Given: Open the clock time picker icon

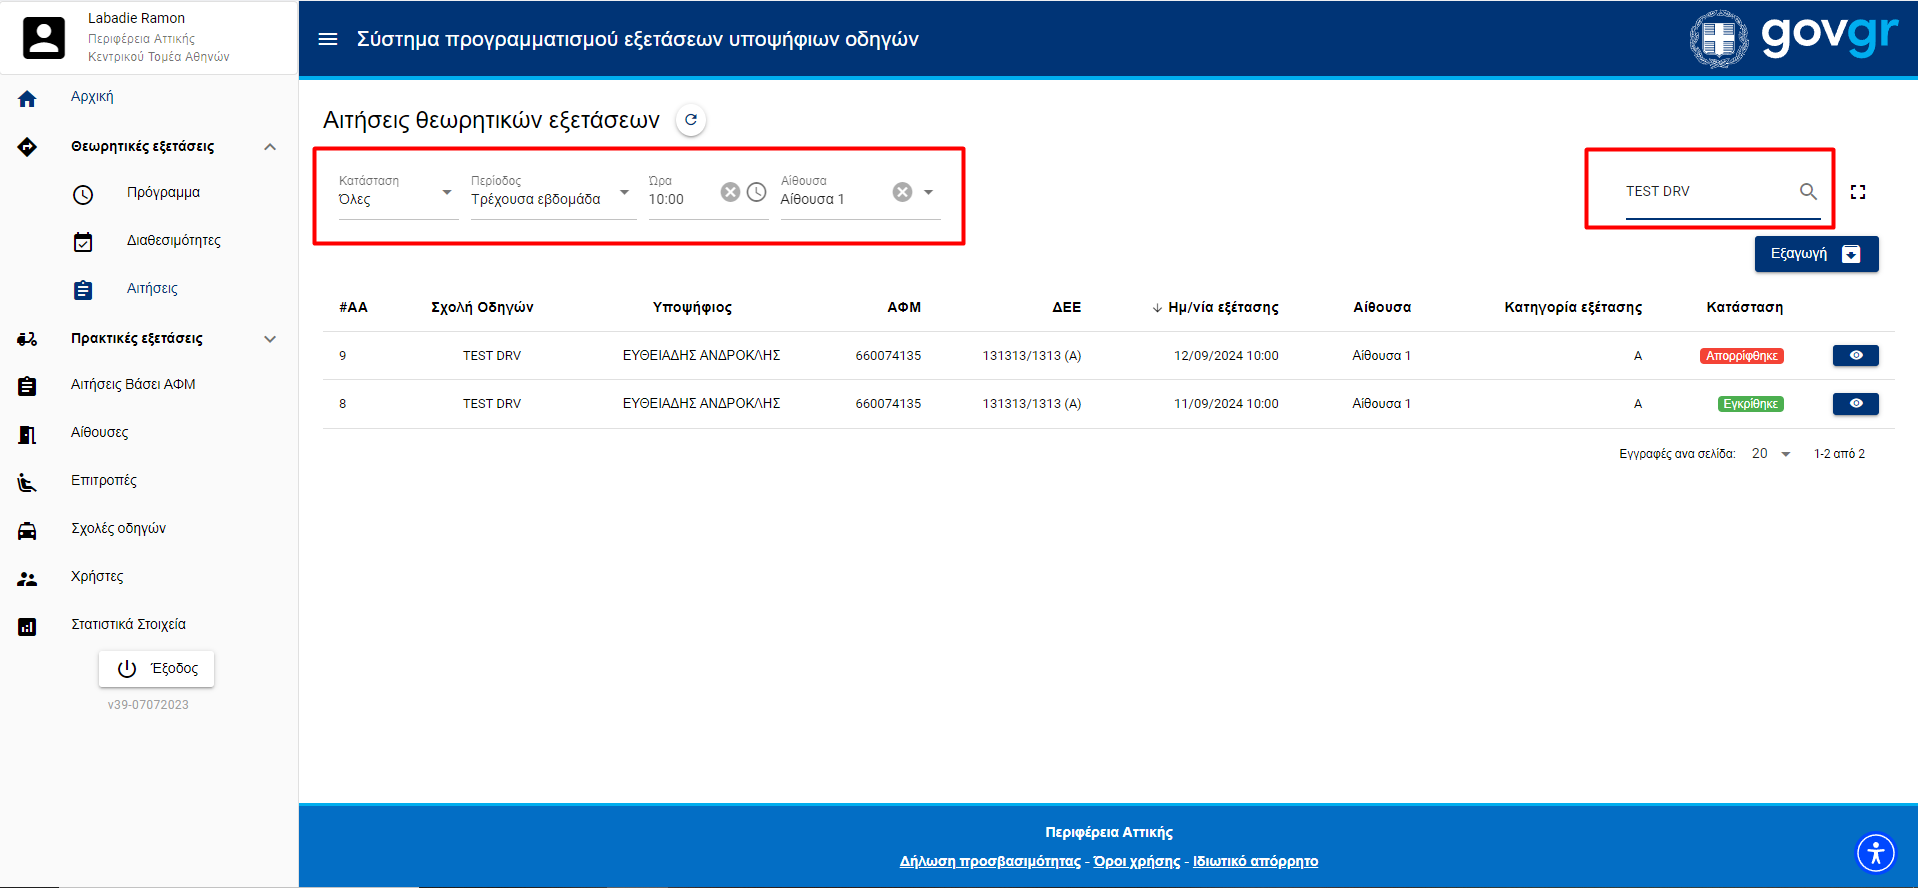Looking at the screenshot, I should pyautogui.click(x=757, y=192).
